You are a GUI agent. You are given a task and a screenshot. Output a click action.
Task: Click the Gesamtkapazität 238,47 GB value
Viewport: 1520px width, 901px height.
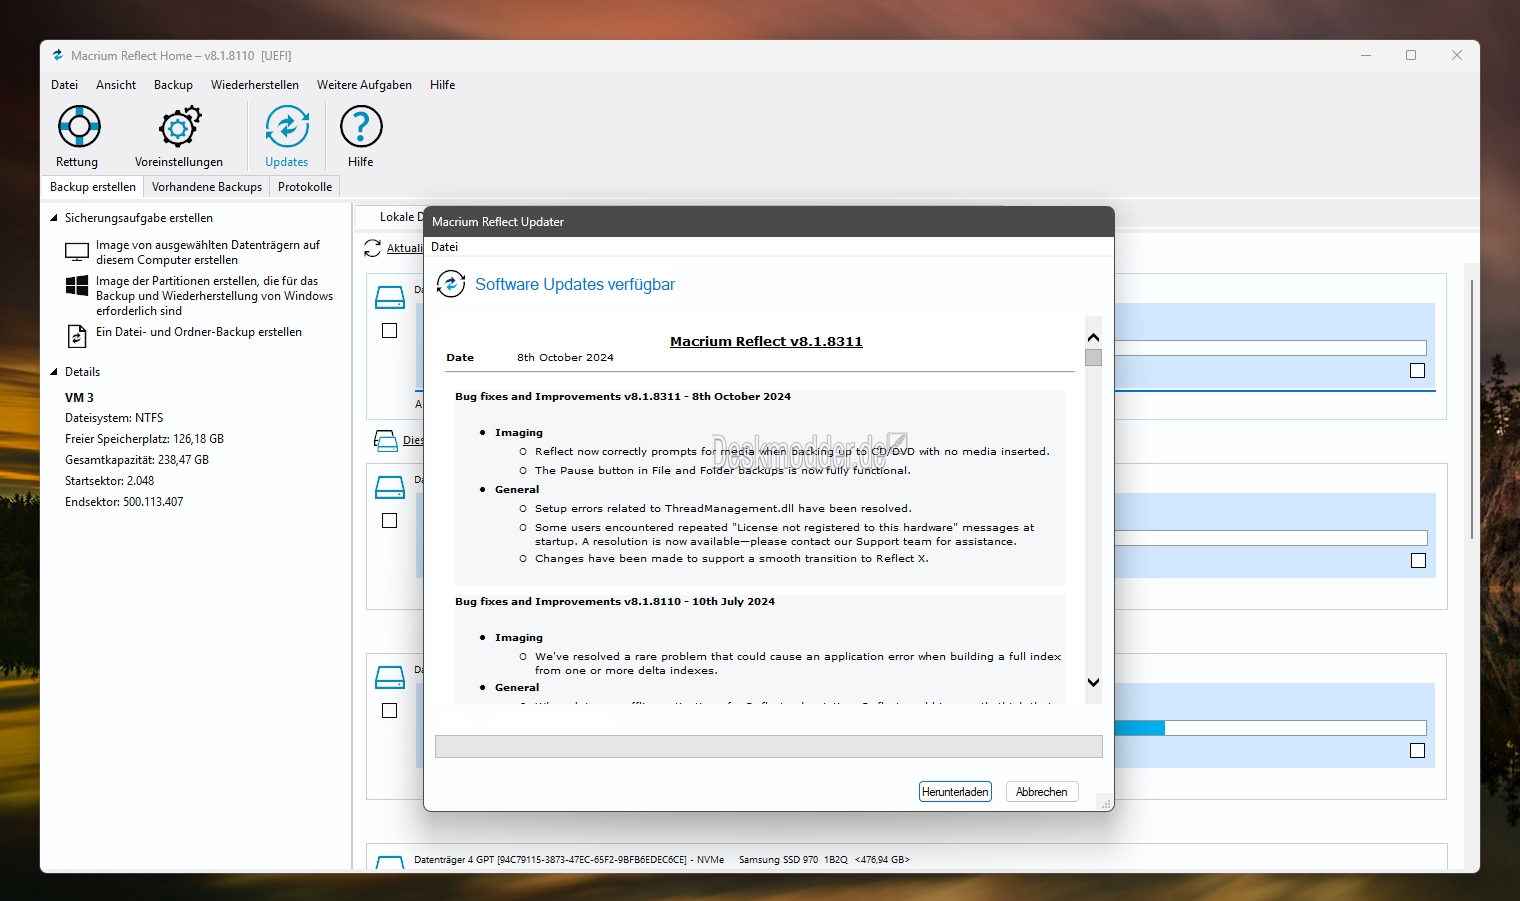[137, 460]
